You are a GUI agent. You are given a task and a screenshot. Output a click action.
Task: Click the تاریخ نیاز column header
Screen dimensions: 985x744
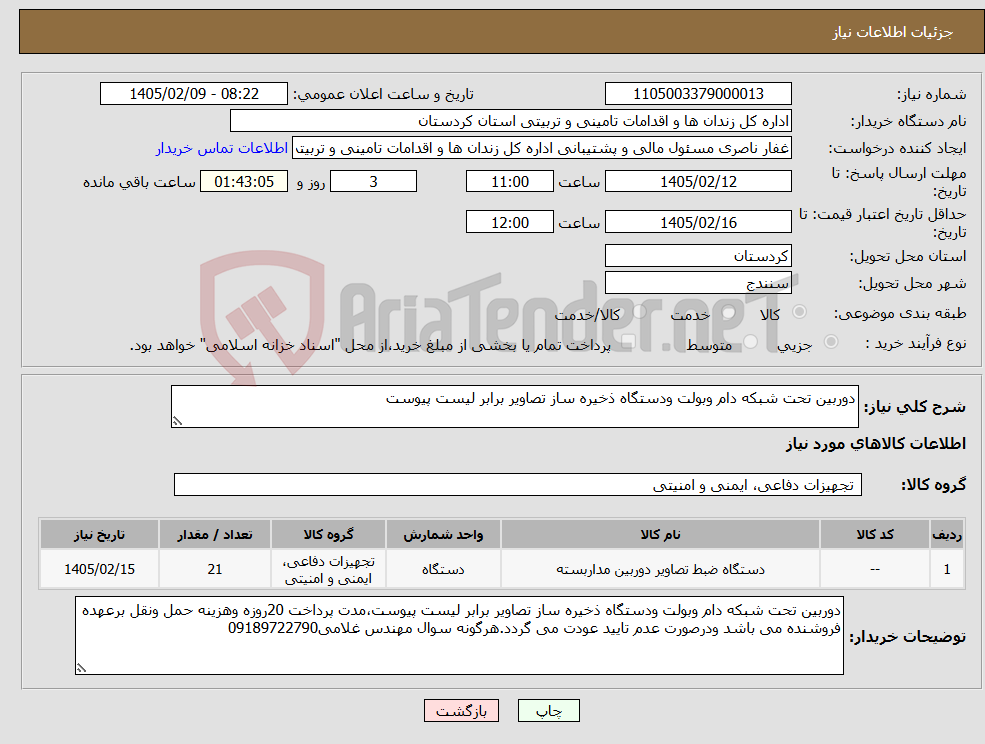[x=99, y=535]
